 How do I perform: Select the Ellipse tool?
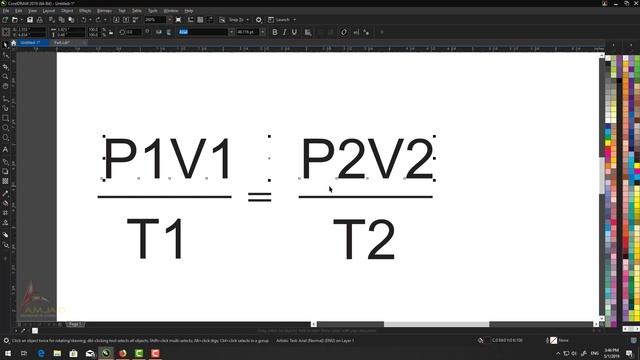[5, 128]
